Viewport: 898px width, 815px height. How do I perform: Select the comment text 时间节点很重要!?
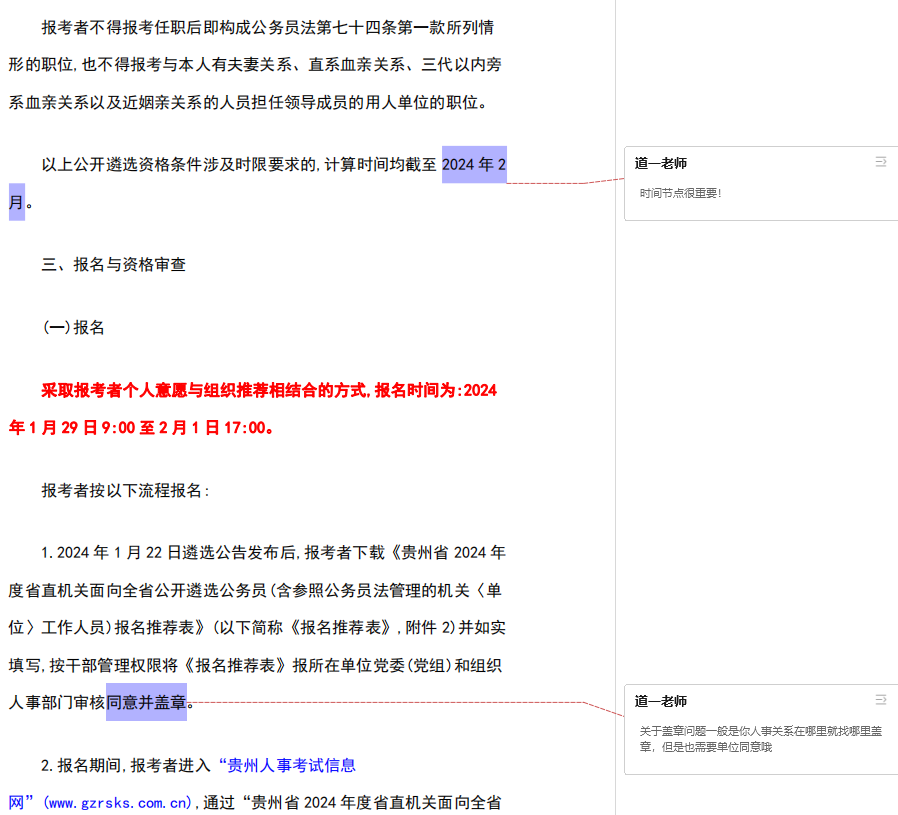pos(680,193)
